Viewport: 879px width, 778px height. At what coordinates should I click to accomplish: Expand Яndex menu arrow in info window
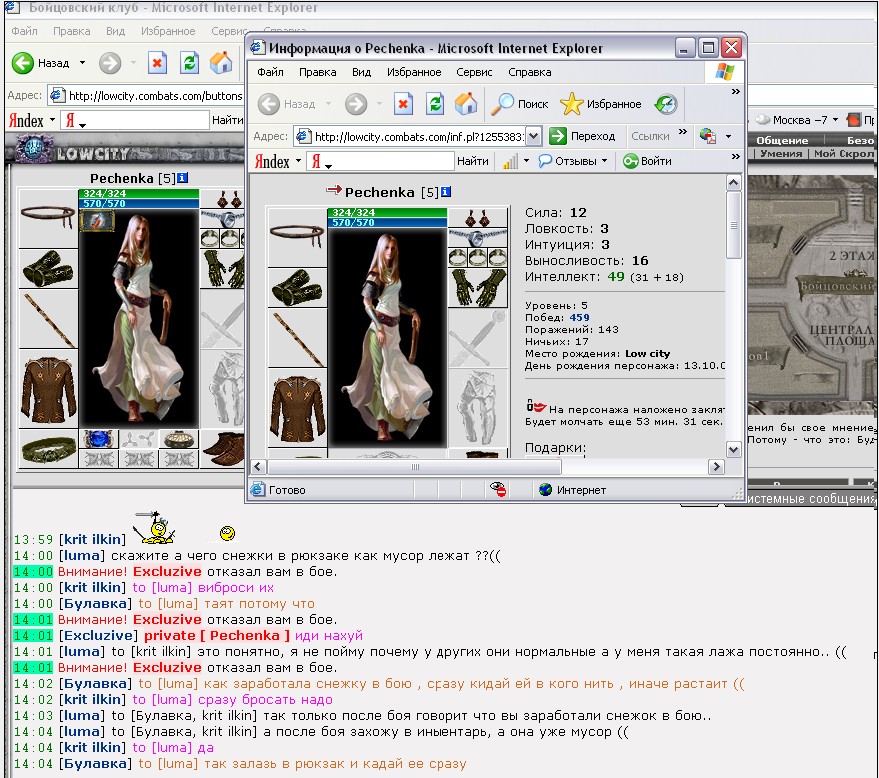click(298, 161)
